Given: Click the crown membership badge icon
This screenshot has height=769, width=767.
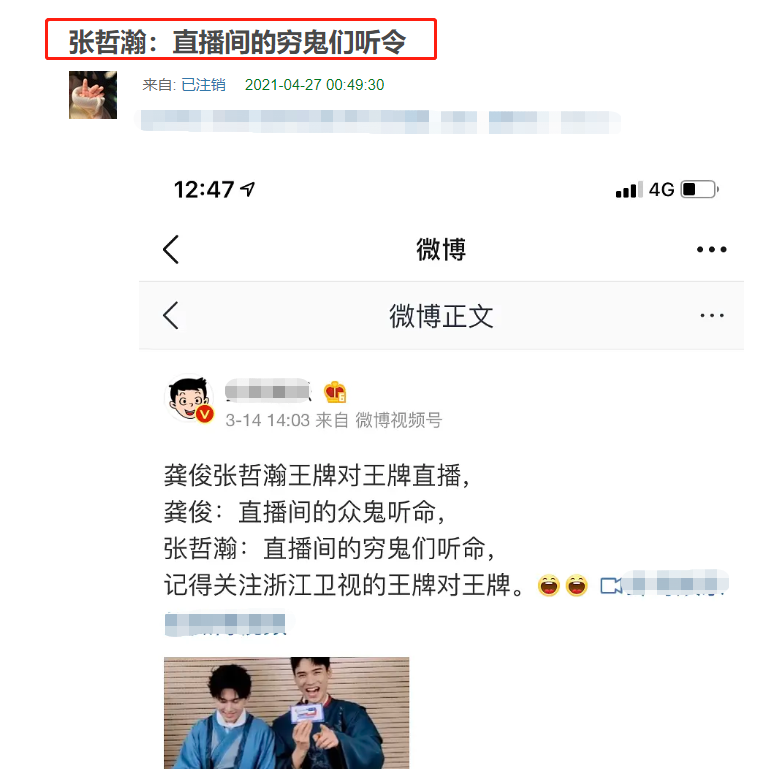Looking at the screenshot, I should point(335,392).
